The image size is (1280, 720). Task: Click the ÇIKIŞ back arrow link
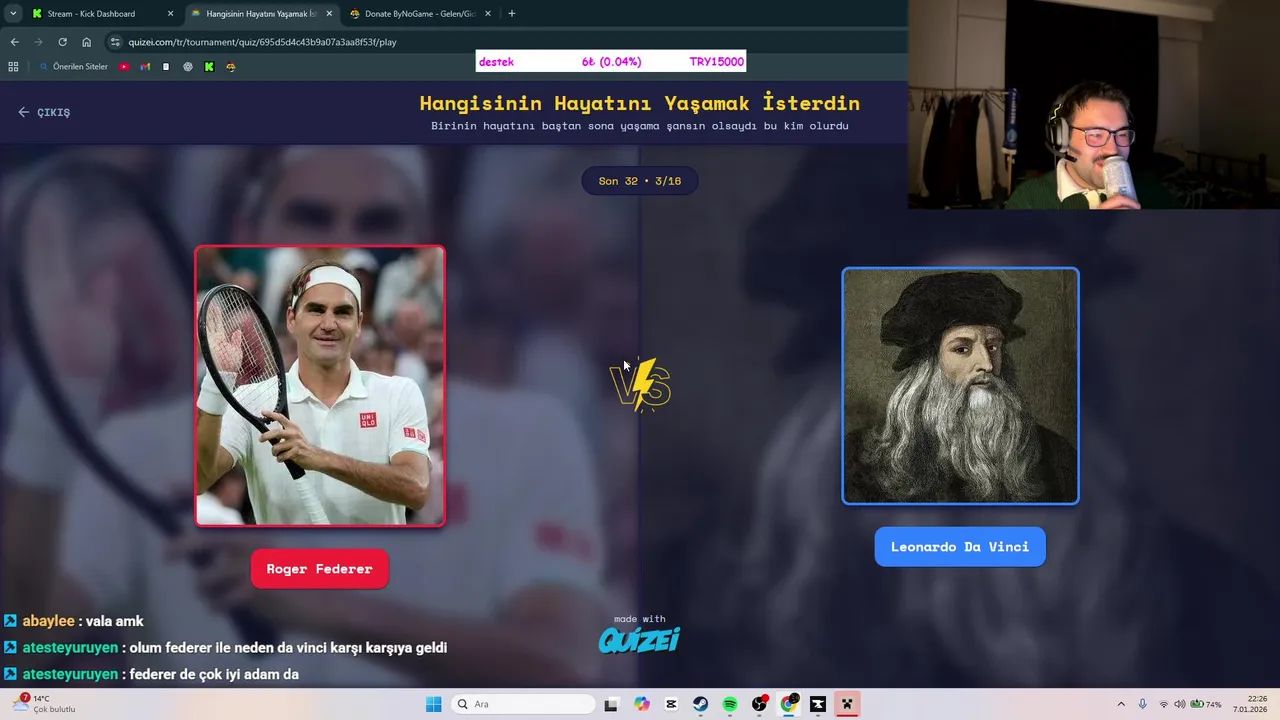click(x=44, y=112)
